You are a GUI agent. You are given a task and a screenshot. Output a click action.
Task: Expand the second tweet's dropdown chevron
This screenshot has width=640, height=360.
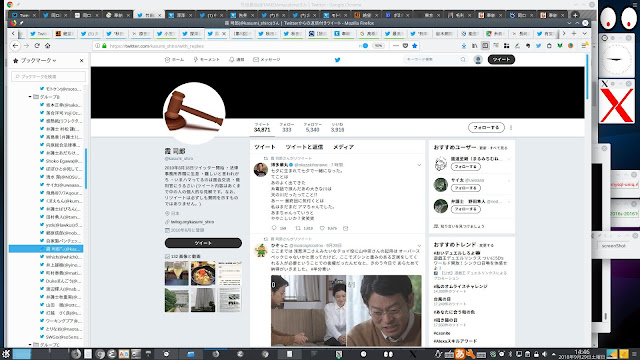[419, 246]
